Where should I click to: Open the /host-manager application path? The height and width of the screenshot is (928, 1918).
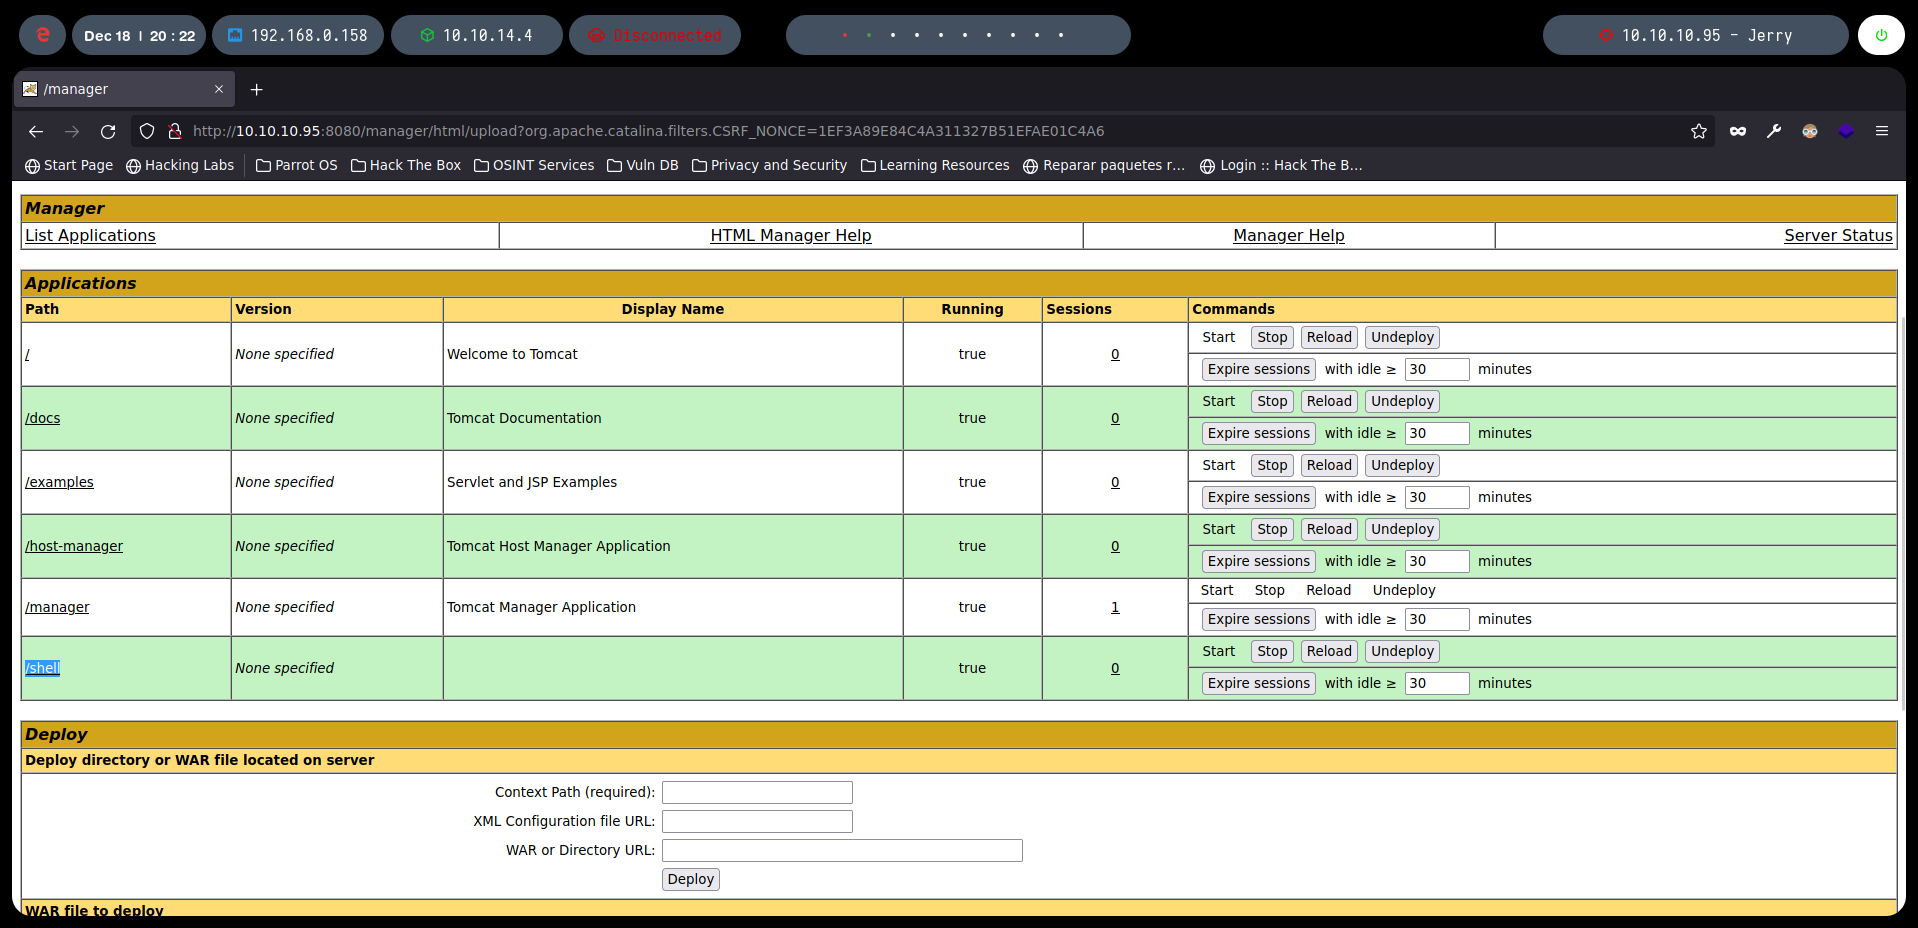tap(74, 546)
